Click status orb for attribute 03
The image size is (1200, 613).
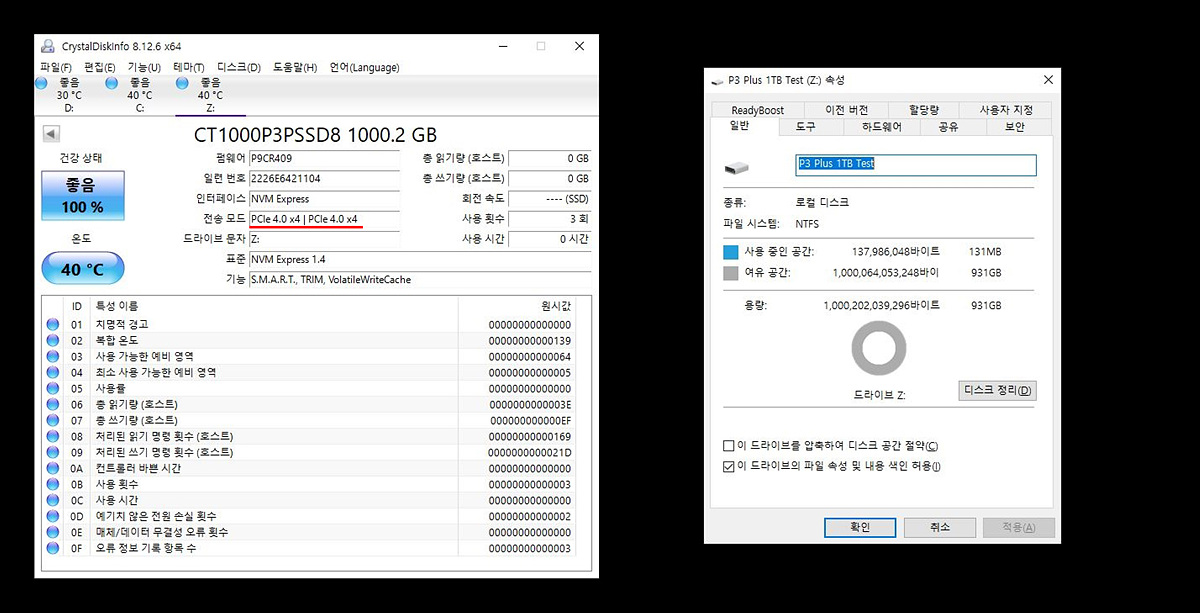[53, 357]
